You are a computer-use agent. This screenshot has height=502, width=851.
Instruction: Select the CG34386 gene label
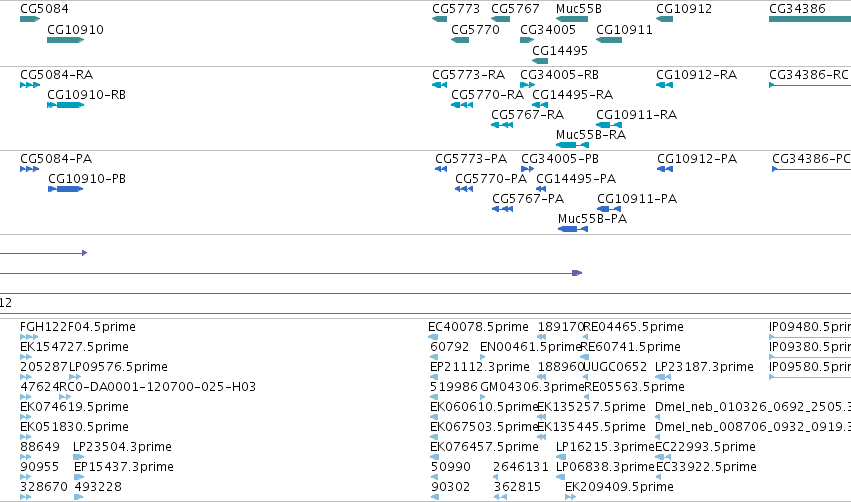pos(797,9)
